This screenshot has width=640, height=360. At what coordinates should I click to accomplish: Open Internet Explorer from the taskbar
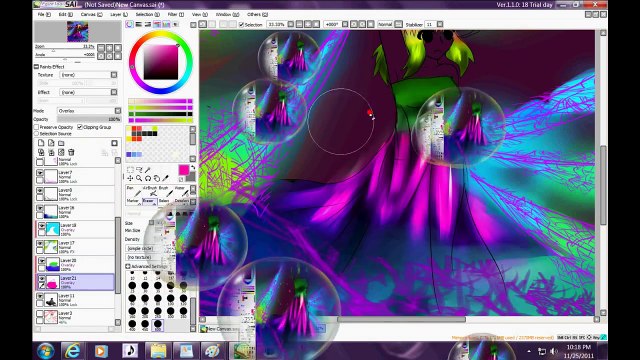(x=73, y=351)
